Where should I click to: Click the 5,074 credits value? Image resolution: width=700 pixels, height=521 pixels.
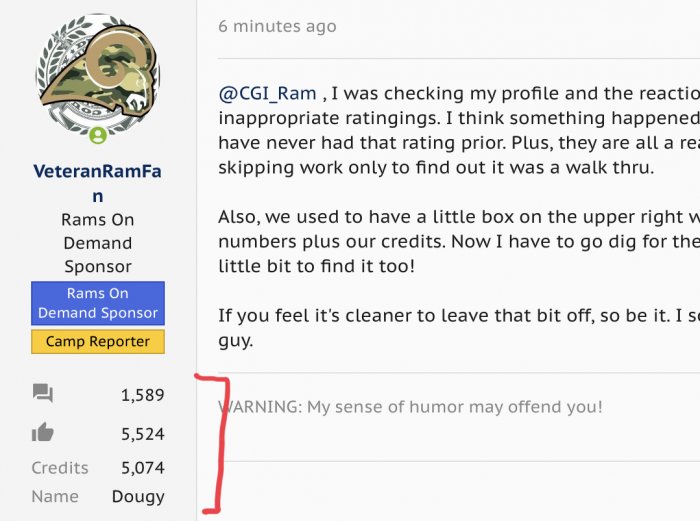[142, 467]
